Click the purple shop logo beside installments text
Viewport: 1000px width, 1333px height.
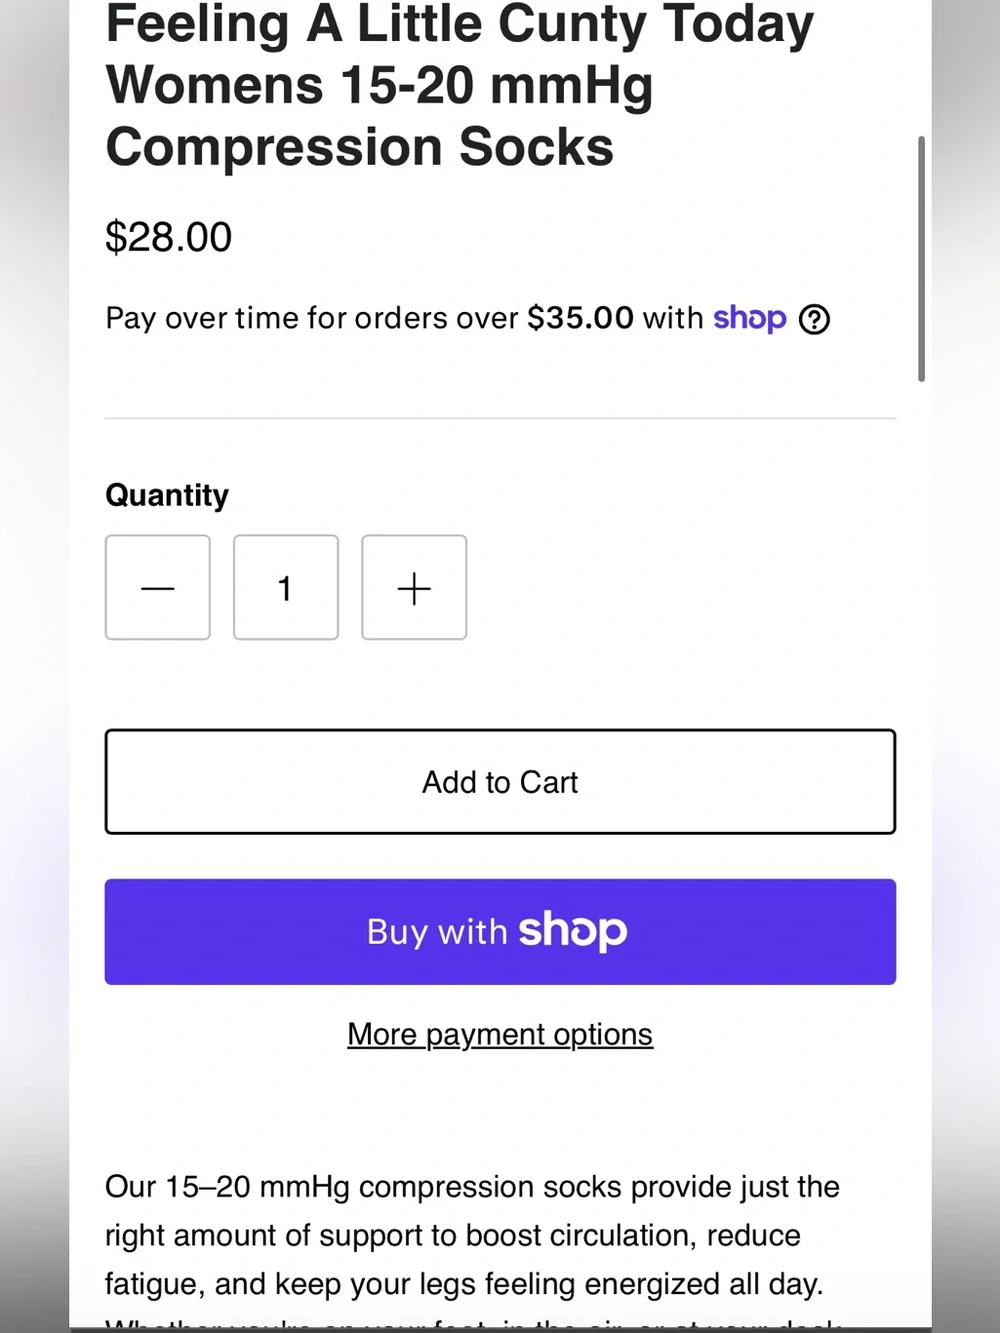point(750,319)
